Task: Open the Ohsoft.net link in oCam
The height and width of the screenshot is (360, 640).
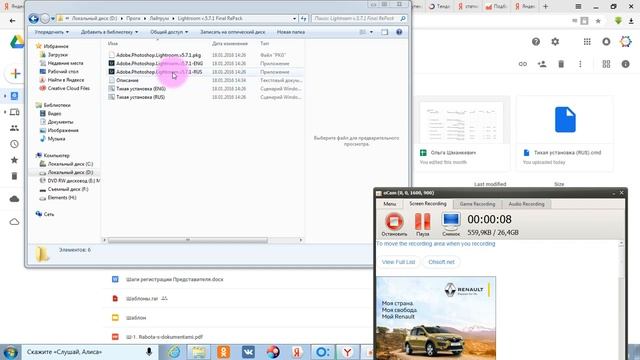Action: pos(441,262)
